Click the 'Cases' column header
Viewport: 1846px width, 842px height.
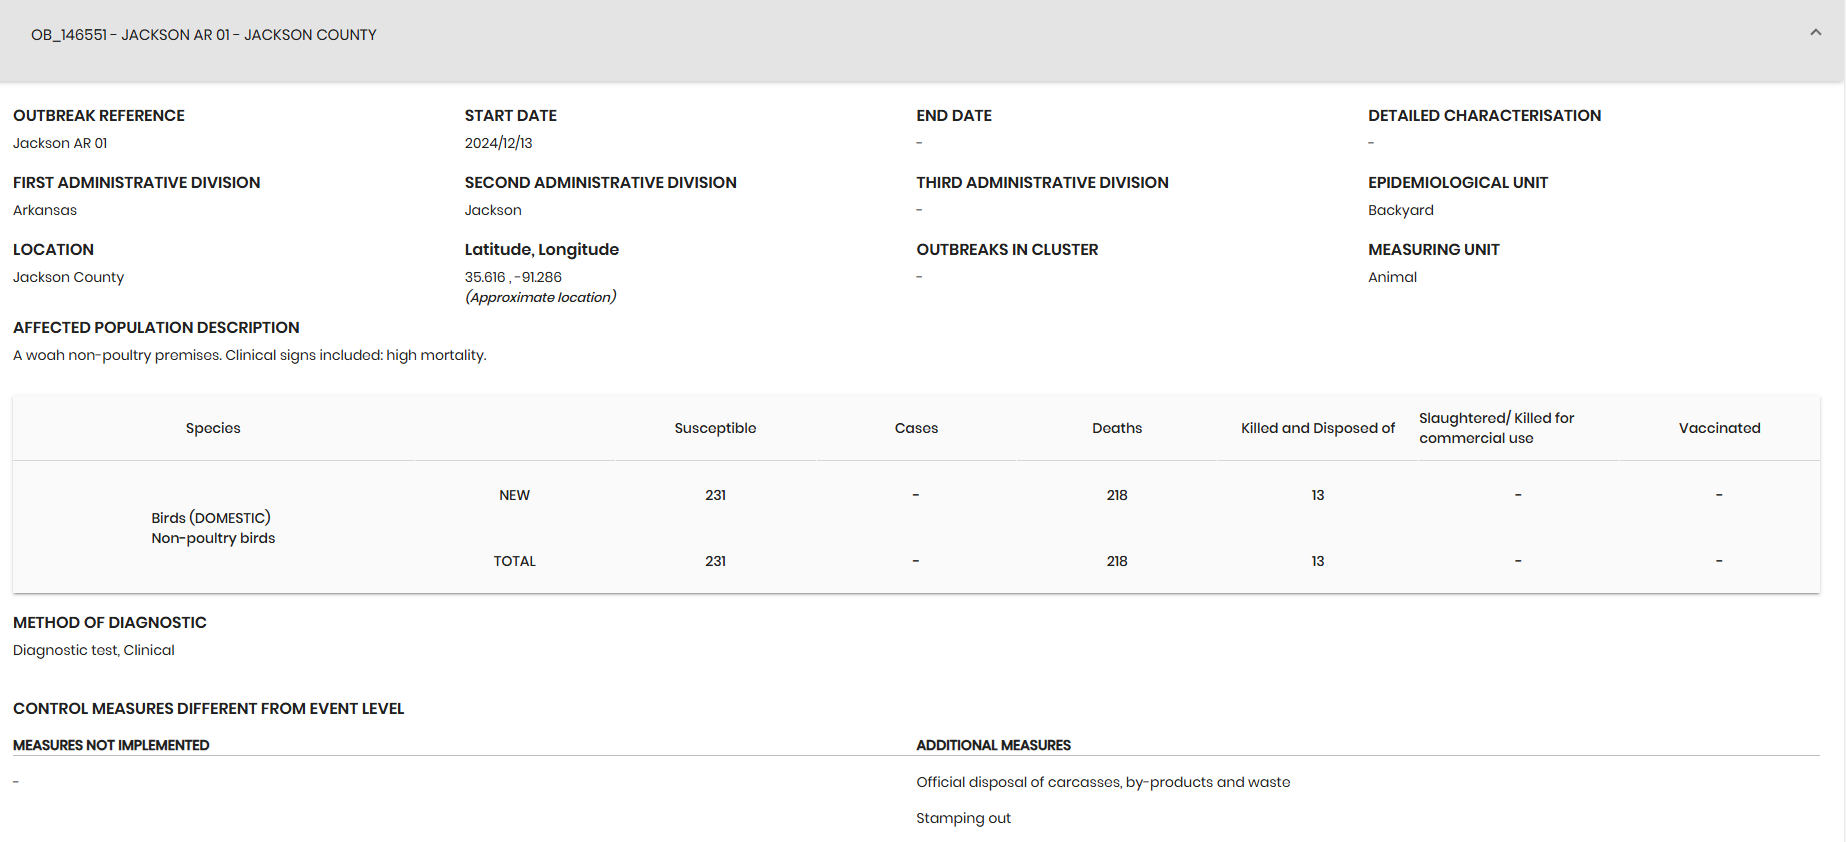916,428
